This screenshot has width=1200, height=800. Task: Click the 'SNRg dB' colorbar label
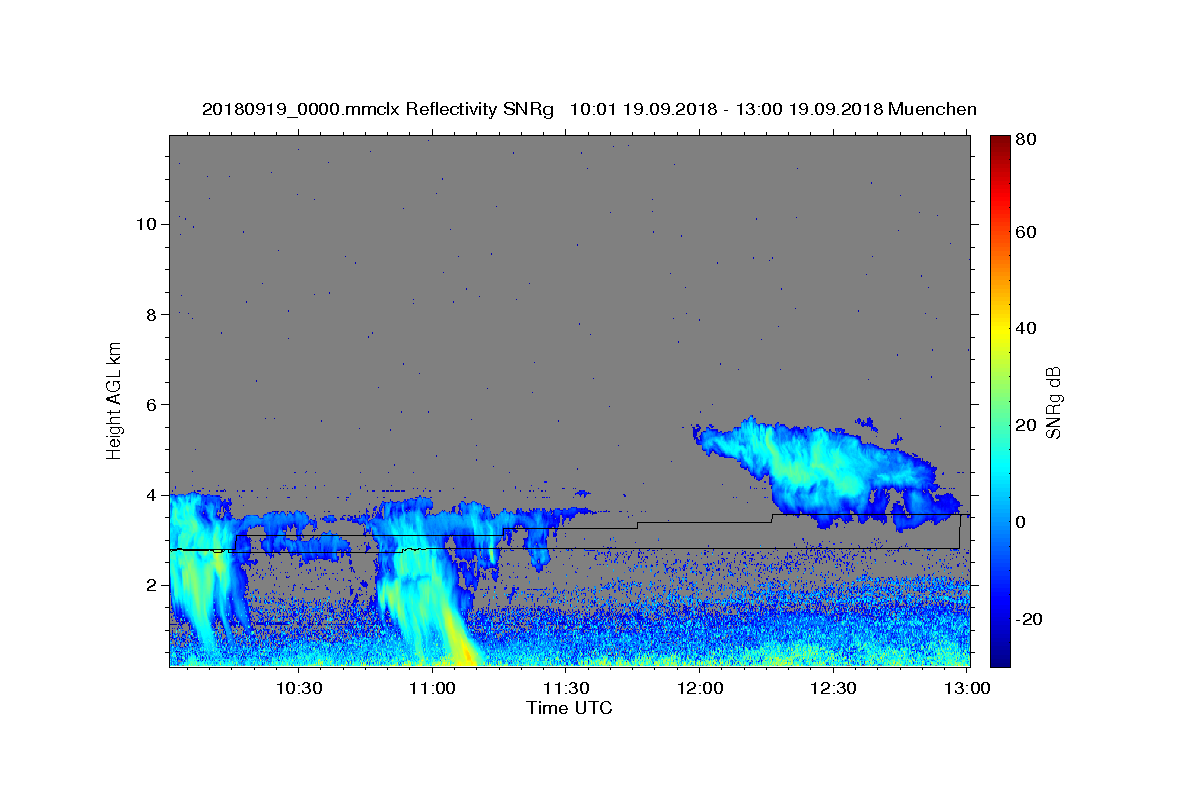(x=1052, y=401)
